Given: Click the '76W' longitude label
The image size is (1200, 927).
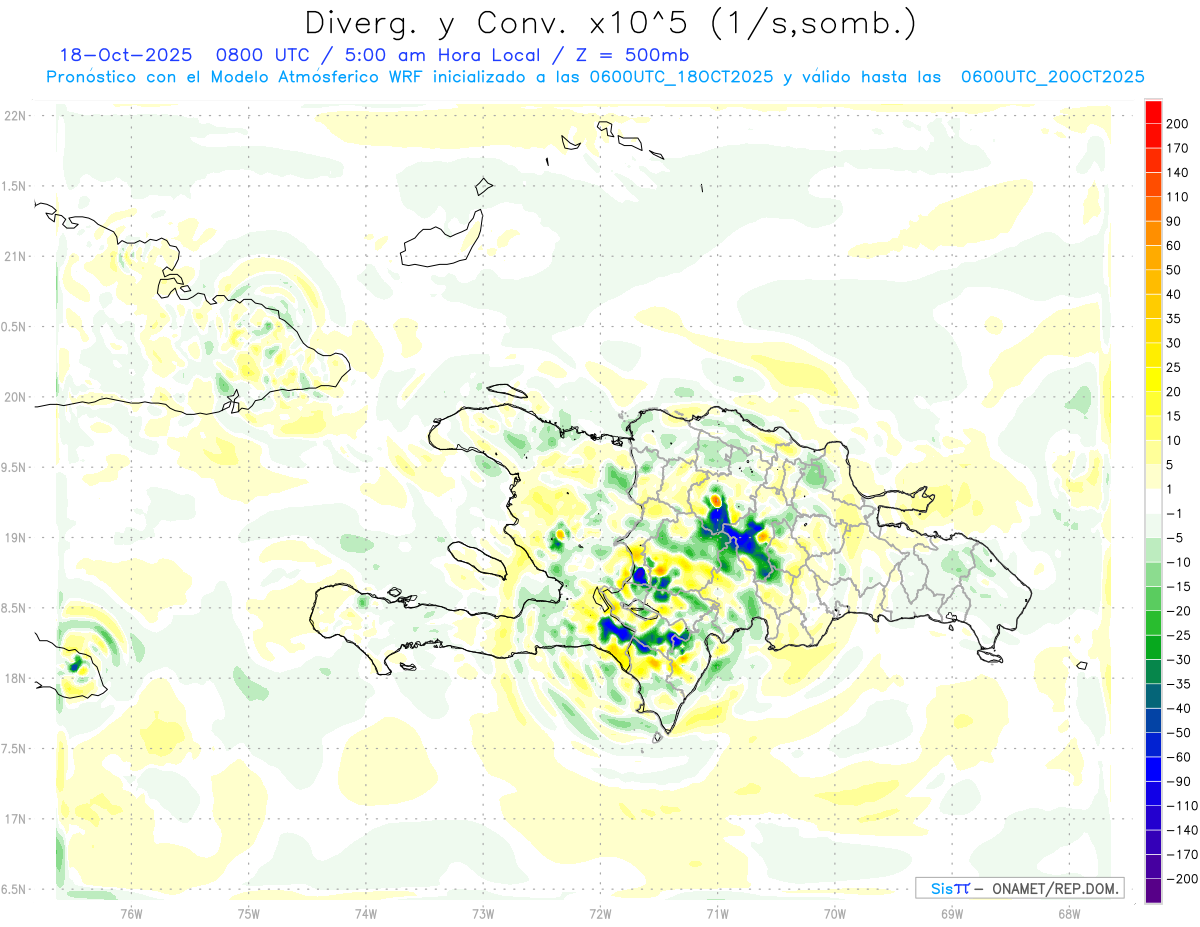Looking at the screenshot, I should tap(131, 913).
